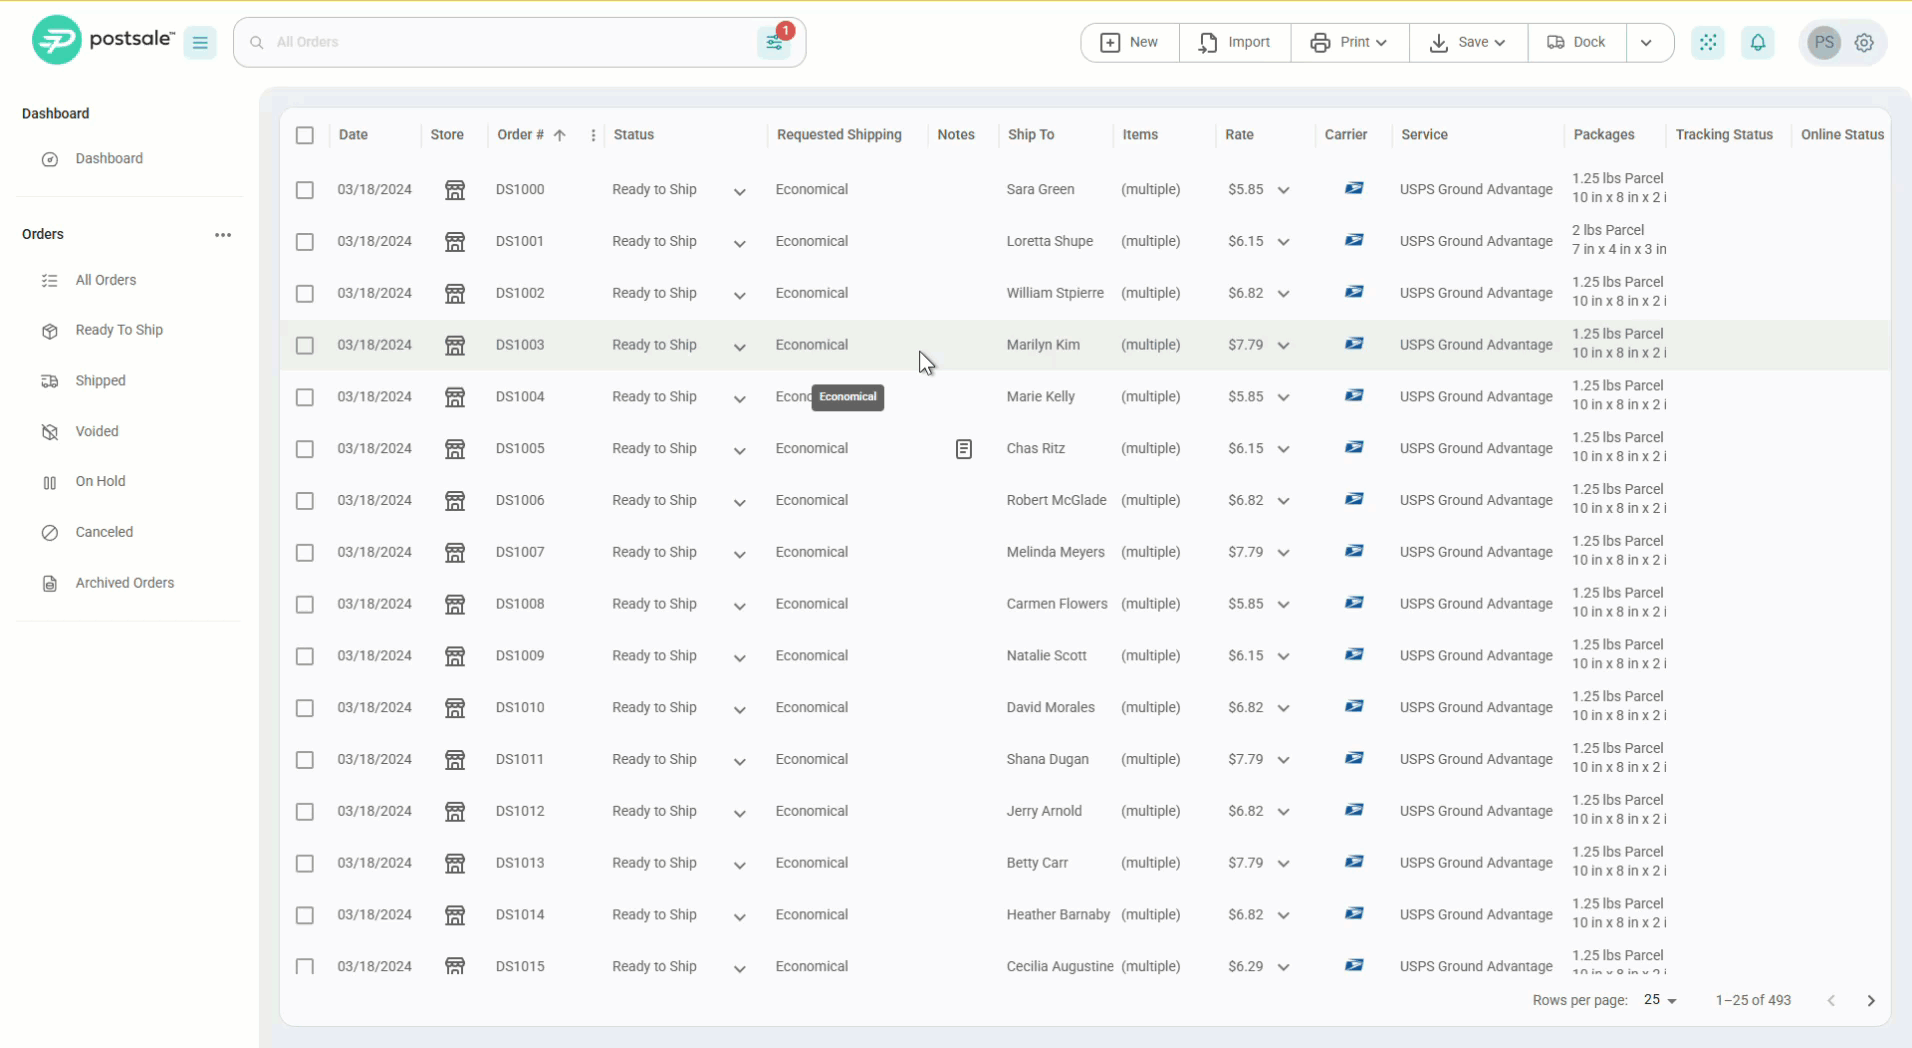Click the store icon next to DS1002

(x=456, y=293)
